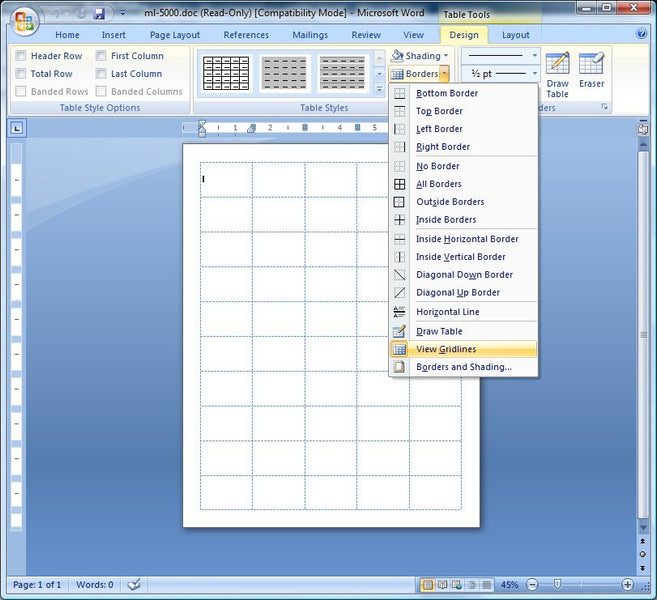Select the Draw Table tool
This screenshot has width=657, height=600.
[557, 75]
